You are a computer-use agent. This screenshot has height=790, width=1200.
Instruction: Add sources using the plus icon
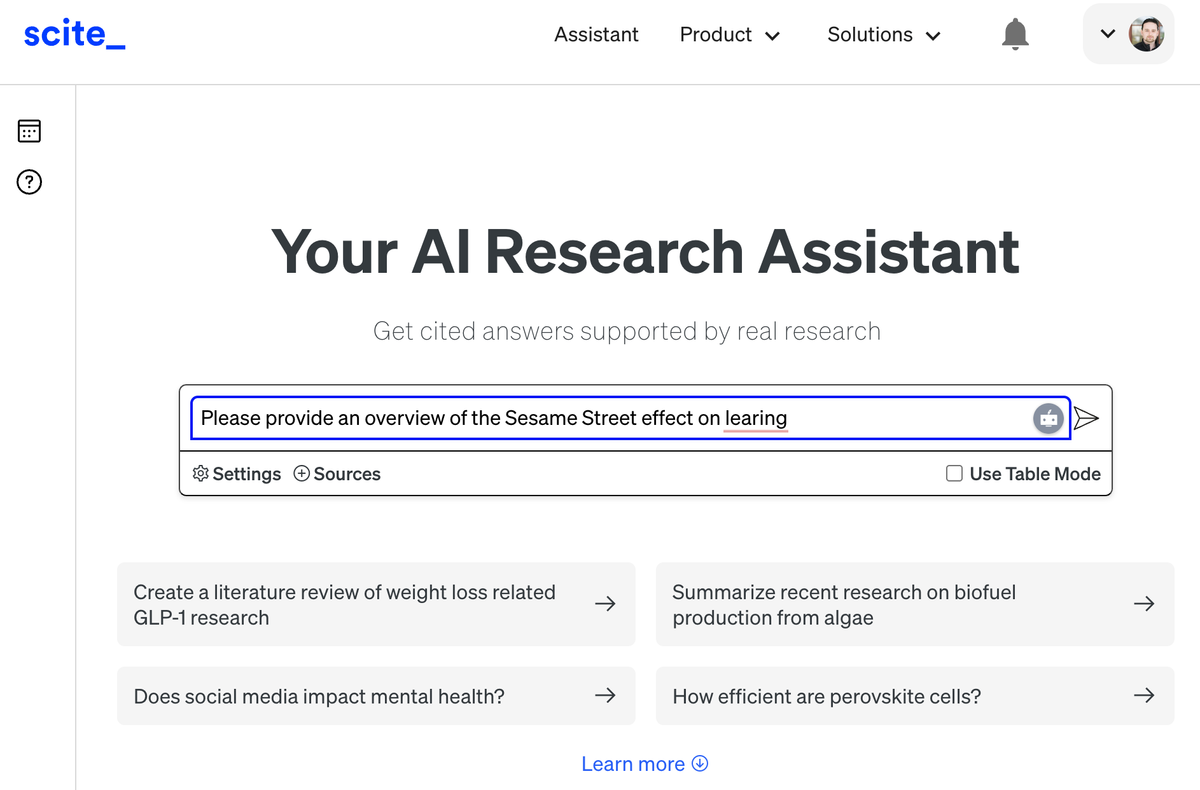(336, 473)
